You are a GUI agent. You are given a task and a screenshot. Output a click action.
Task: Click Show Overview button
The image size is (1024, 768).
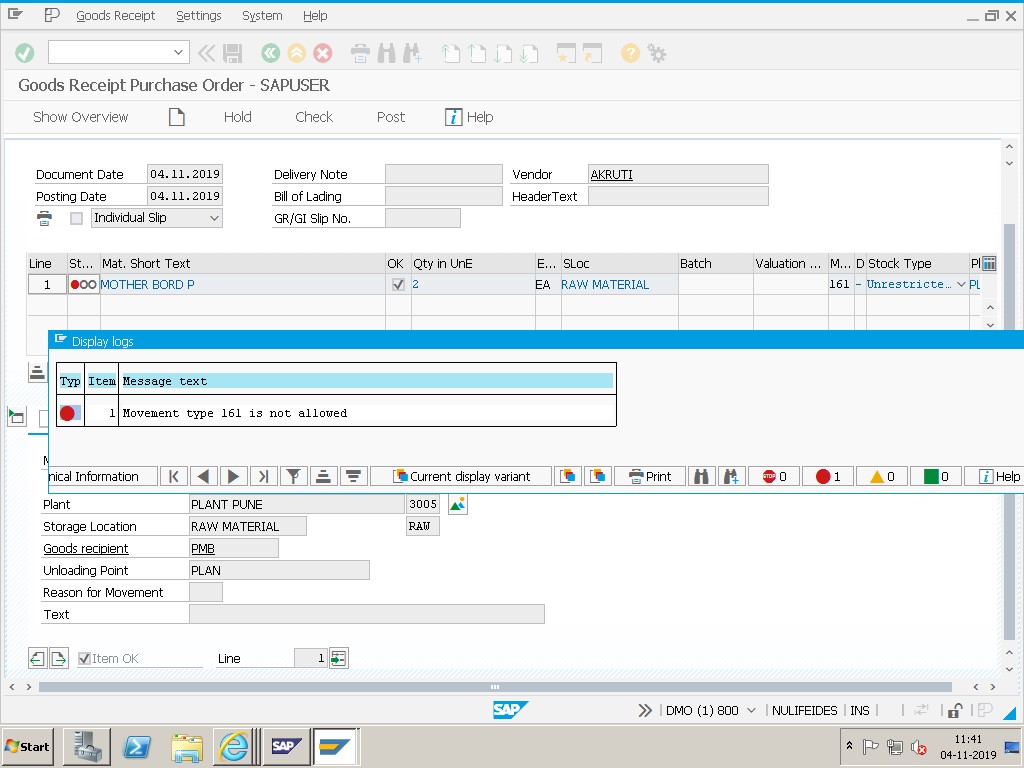click(80, 117)
